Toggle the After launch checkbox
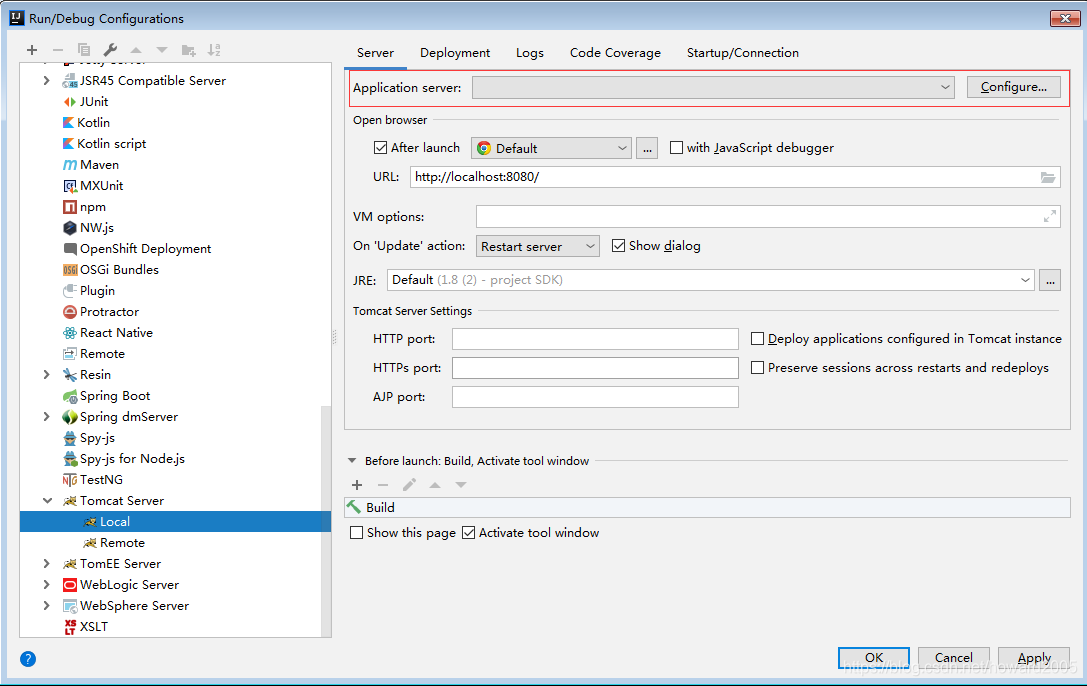 pos(380,148)
